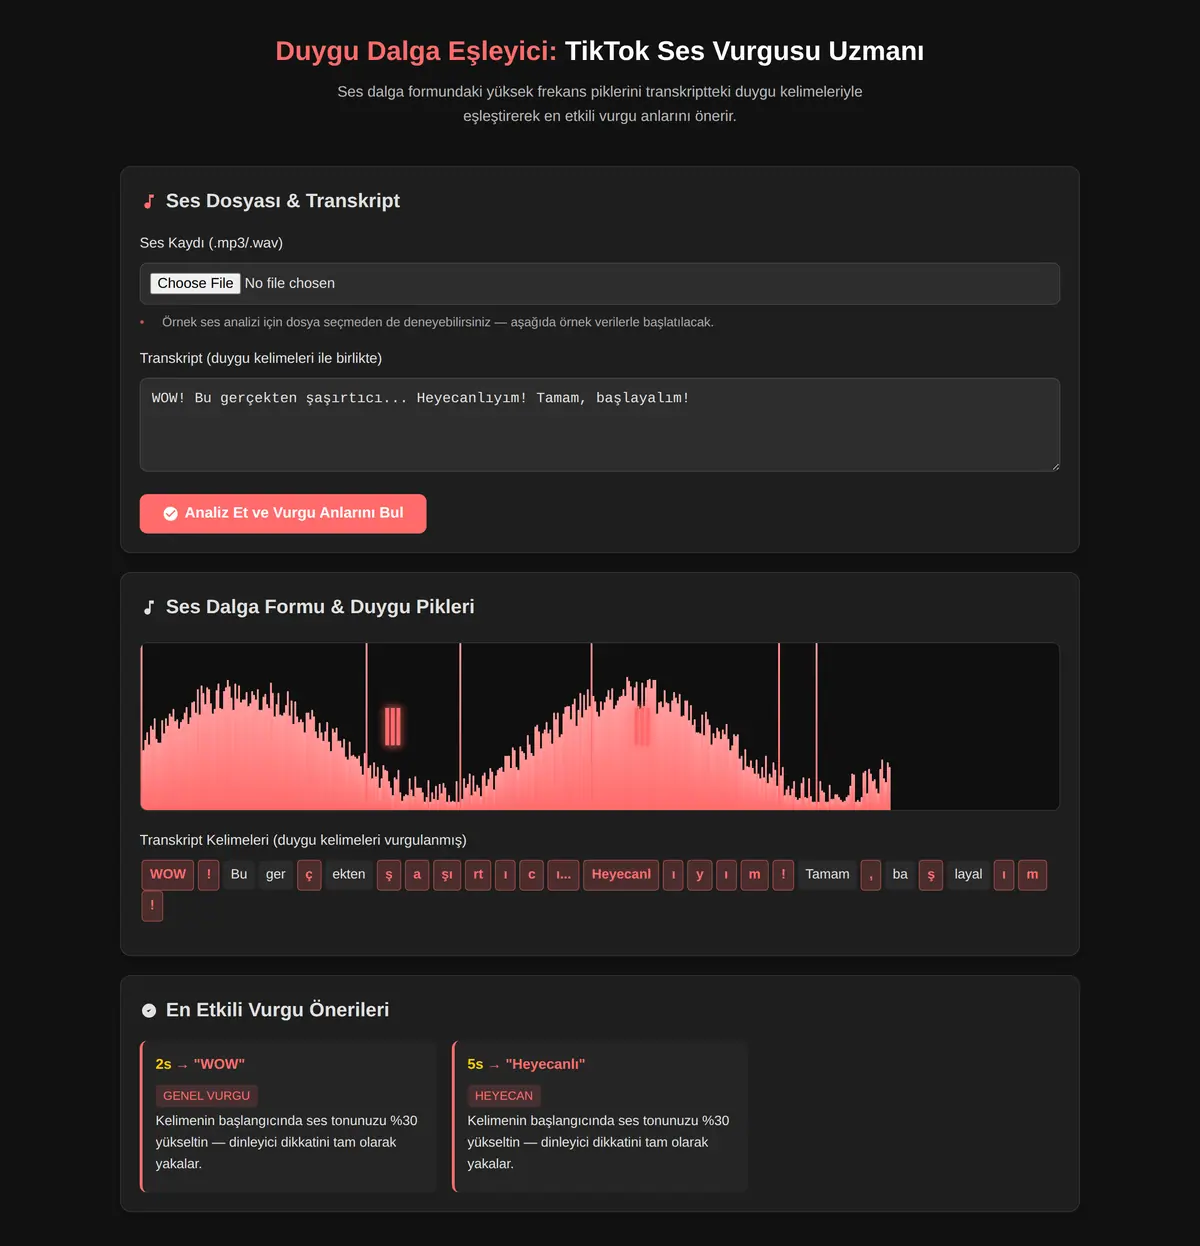This screenshot has width=1200, height=1246.
Task: Click music note icon beside "Ses Dalga Formu" heading
Action: tap(149, 607)
